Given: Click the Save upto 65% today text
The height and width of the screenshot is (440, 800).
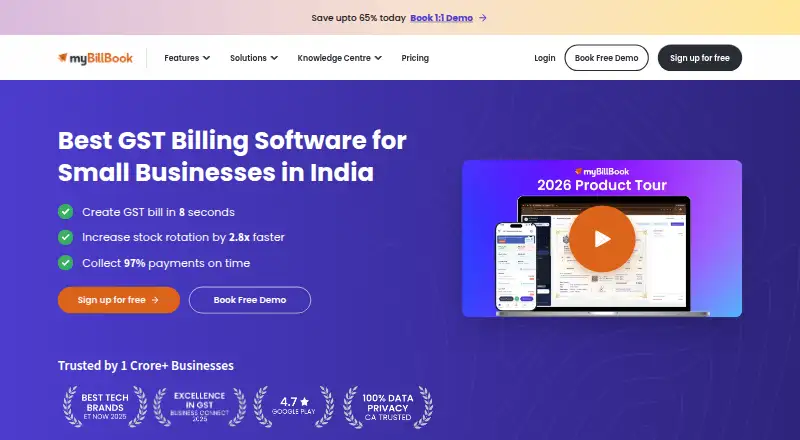Looking at the screenshot, I should click(358, 18).
